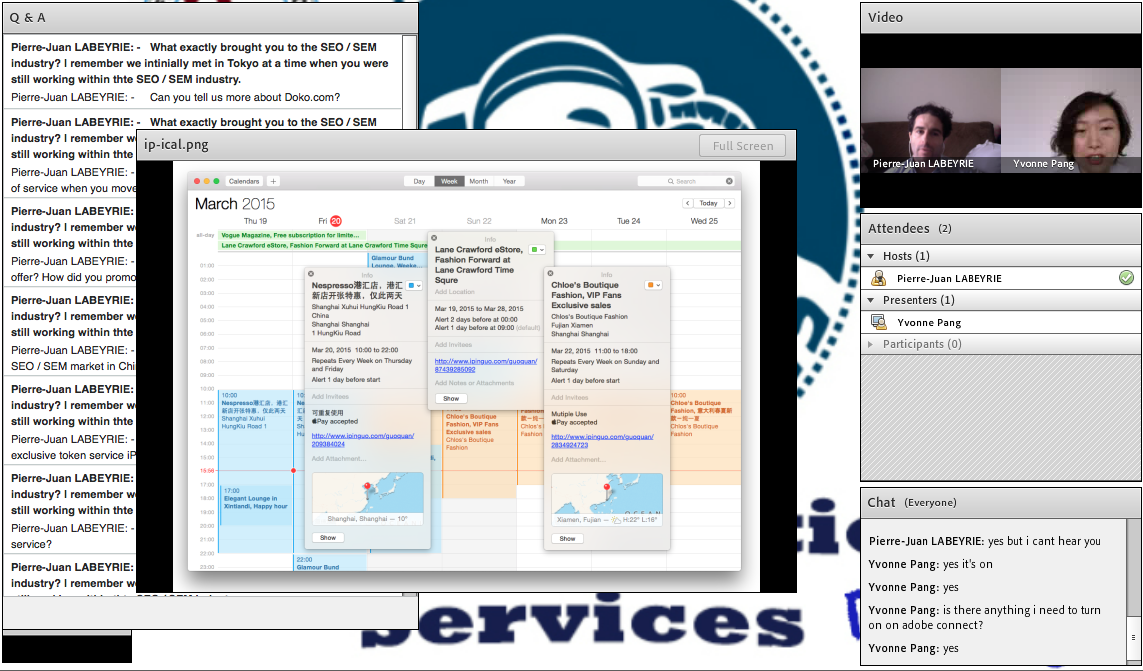Viewport: 1143px width, 671px height.
Task: Select the 22:00 Glamour Bund event
Action: pos(330,562)
